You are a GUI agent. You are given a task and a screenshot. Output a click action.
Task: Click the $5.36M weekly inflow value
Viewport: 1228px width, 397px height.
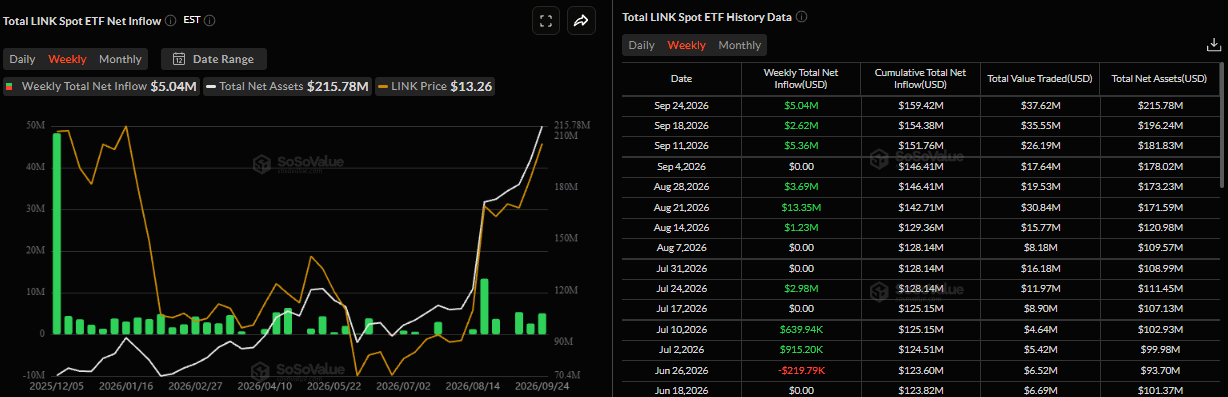(800, 146)
